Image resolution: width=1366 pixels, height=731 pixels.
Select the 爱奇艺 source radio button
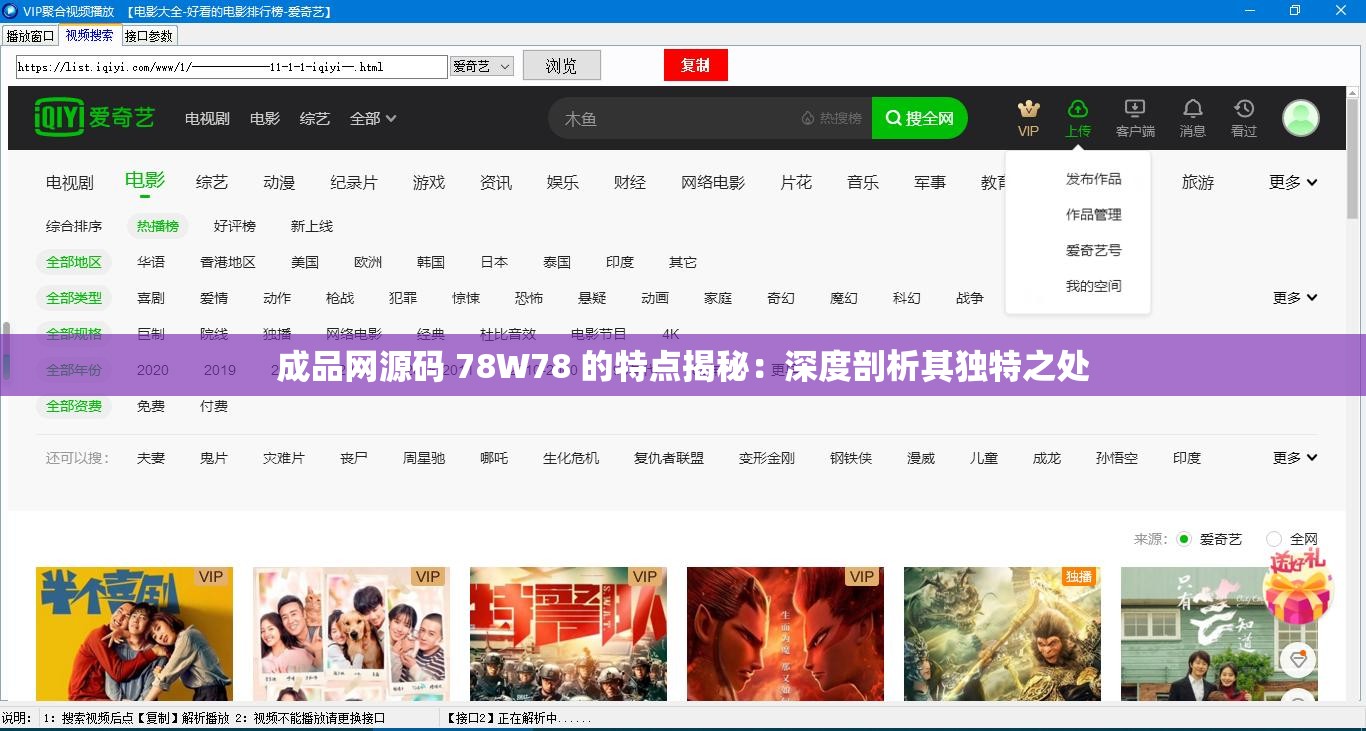pos(1185,538)
